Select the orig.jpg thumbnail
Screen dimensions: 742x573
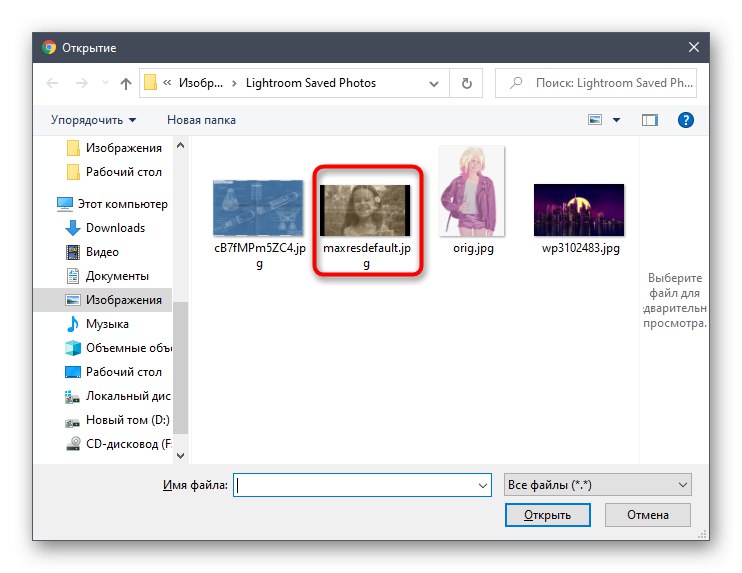[x=472, y=191]
